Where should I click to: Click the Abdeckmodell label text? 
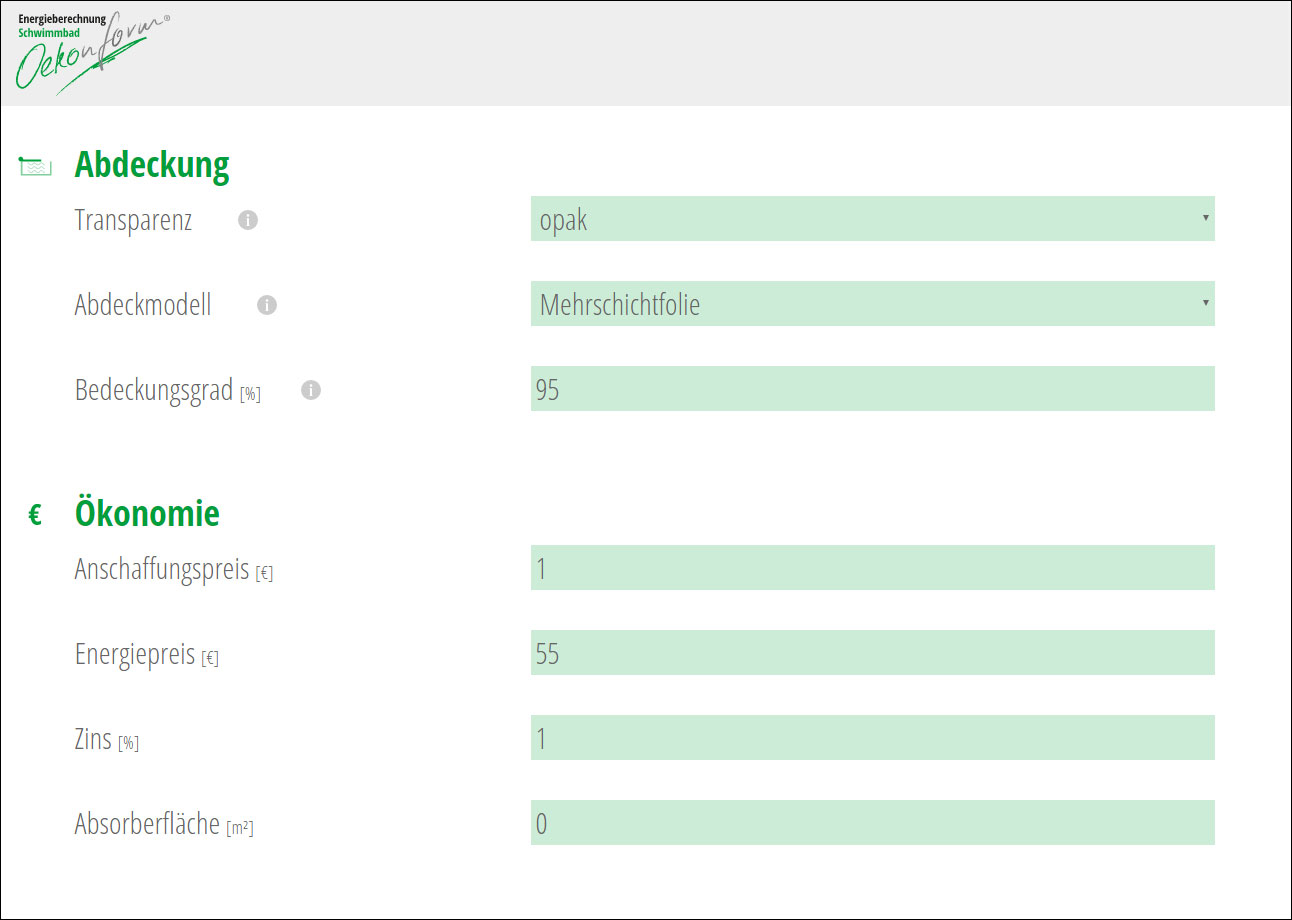(143, 305)
